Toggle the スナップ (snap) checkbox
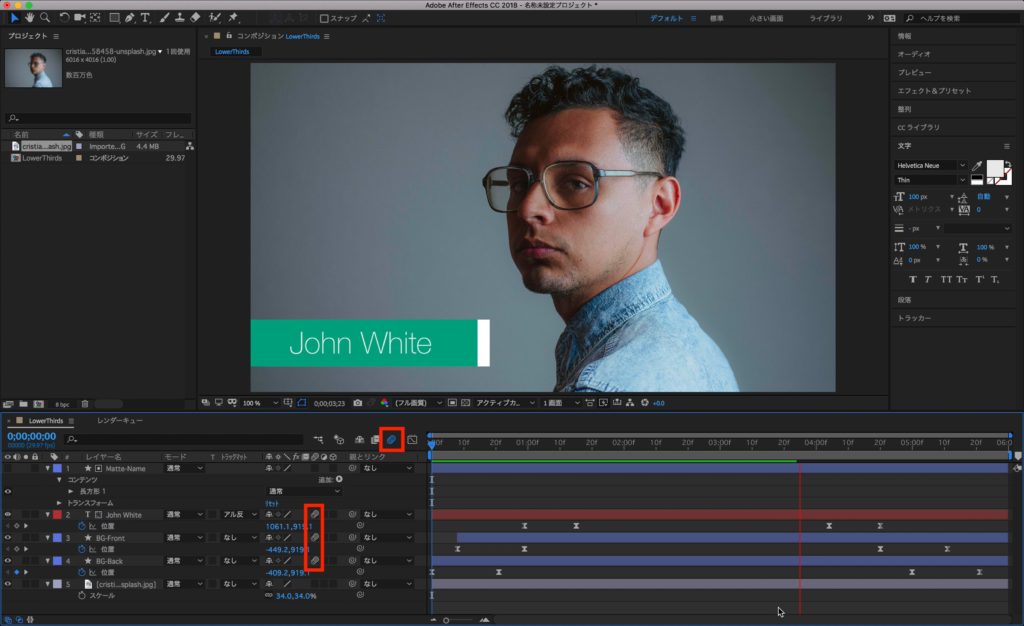 322,18
